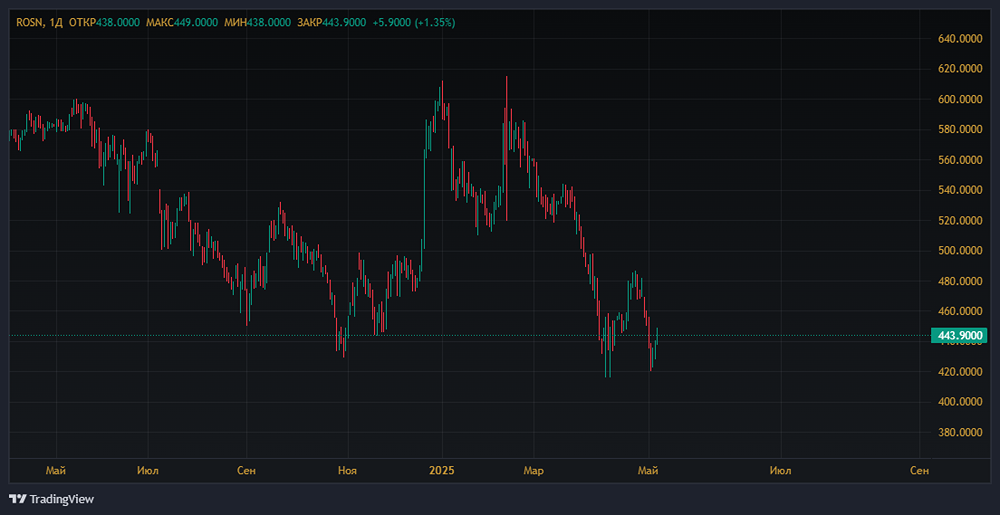
Task: Click the Ноя time axis label
Action: tap(347, 469)
